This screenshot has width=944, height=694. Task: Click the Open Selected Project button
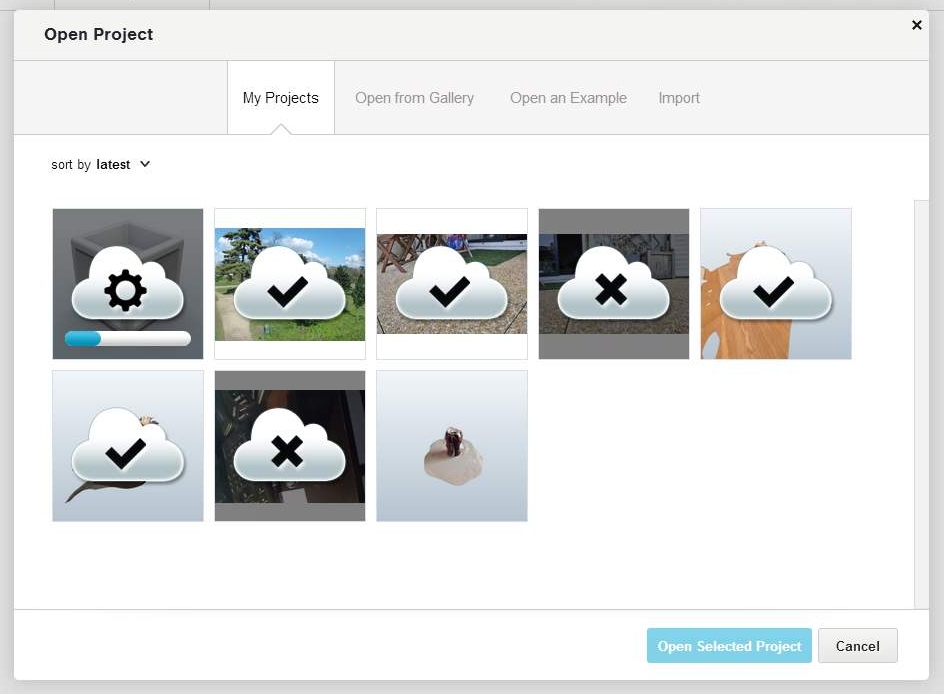pos(729,646)
